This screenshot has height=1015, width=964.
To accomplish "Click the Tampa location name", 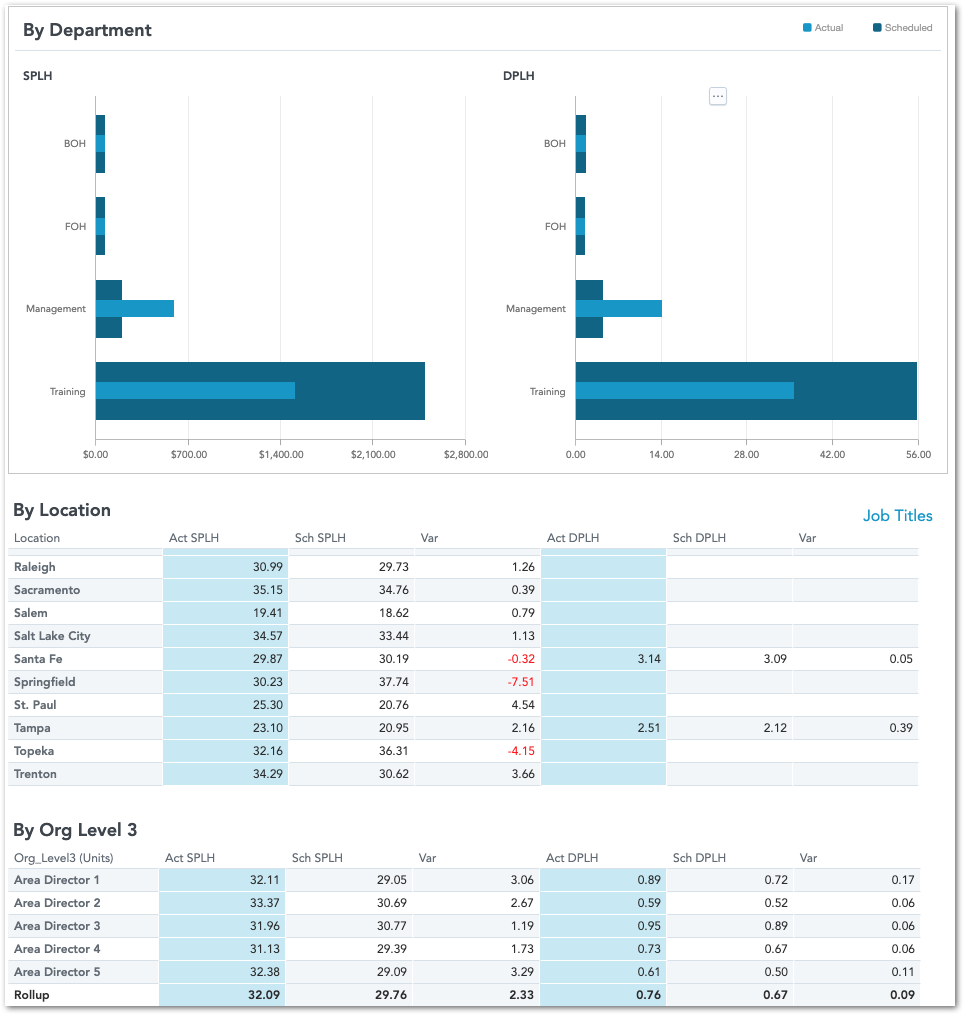I will [x=32, y=728].
